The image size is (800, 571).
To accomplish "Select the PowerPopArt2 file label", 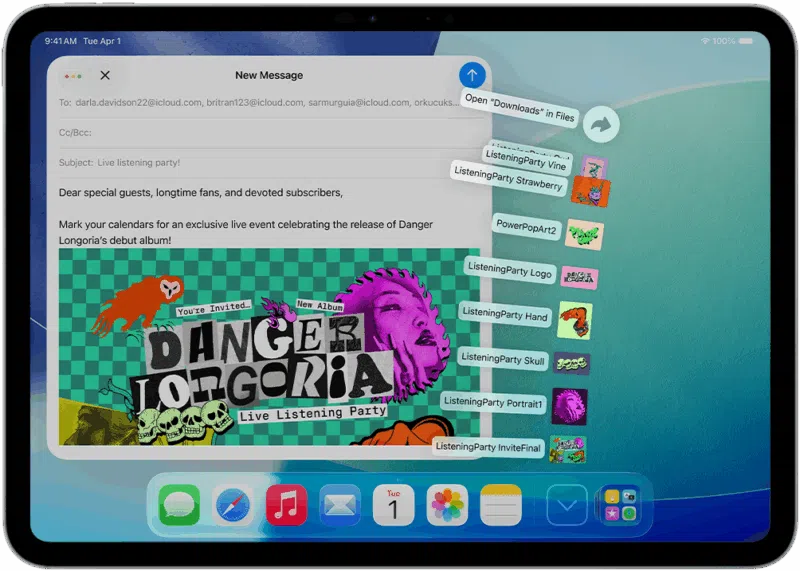I will 526,226.
